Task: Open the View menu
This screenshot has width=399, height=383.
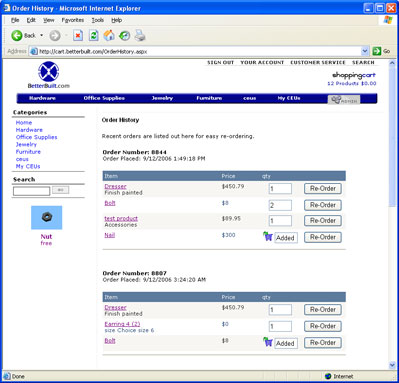Action: 48,20
